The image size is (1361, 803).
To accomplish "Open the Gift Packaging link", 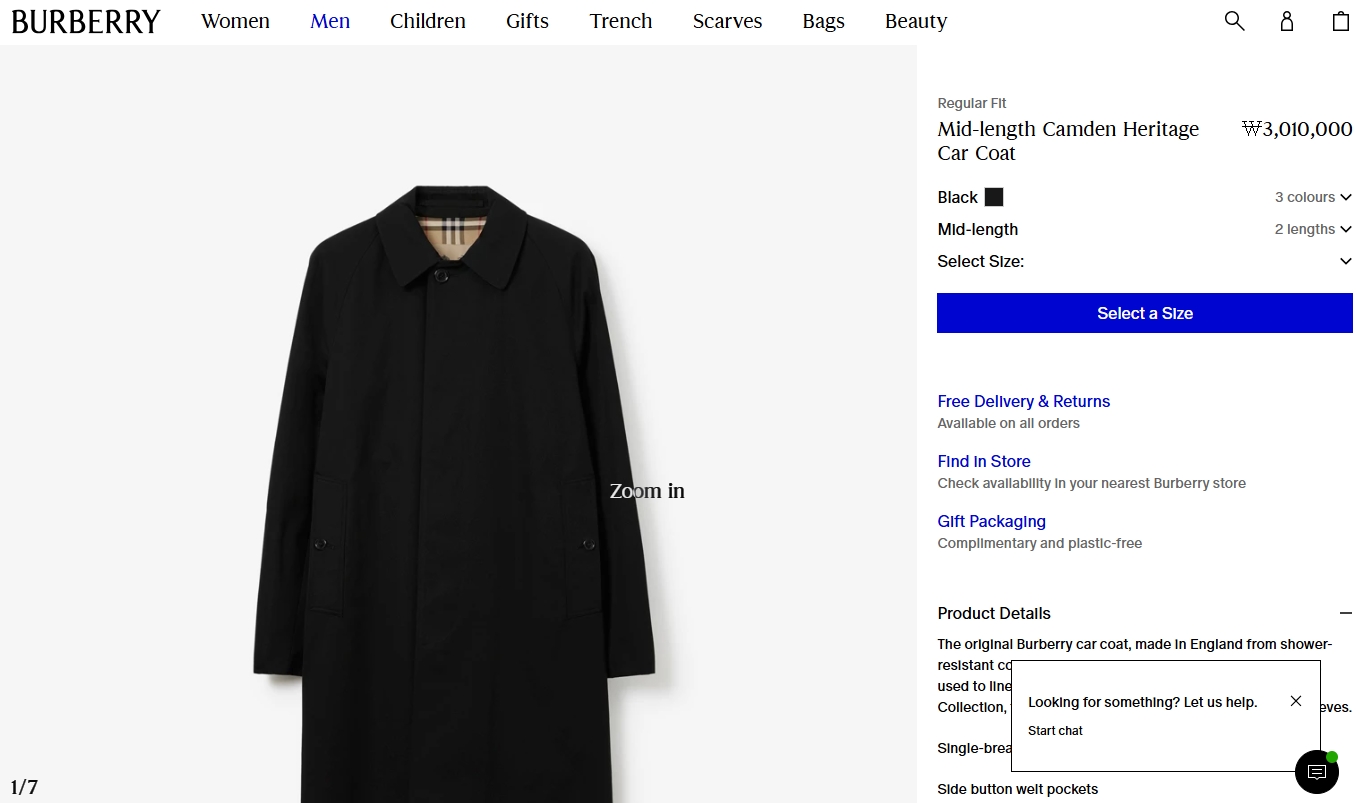I will pos(991,521).
